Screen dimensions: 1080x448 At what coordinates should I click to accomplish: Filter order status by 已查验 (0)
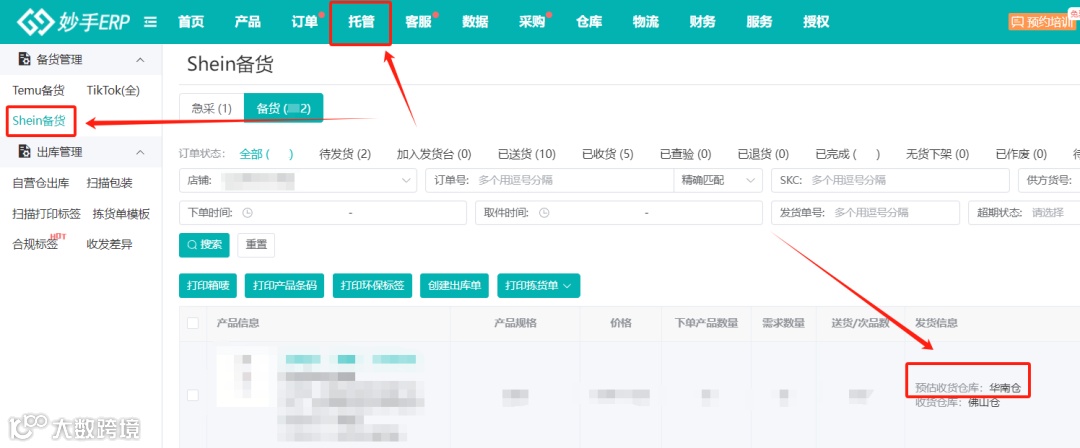(685, 154)
